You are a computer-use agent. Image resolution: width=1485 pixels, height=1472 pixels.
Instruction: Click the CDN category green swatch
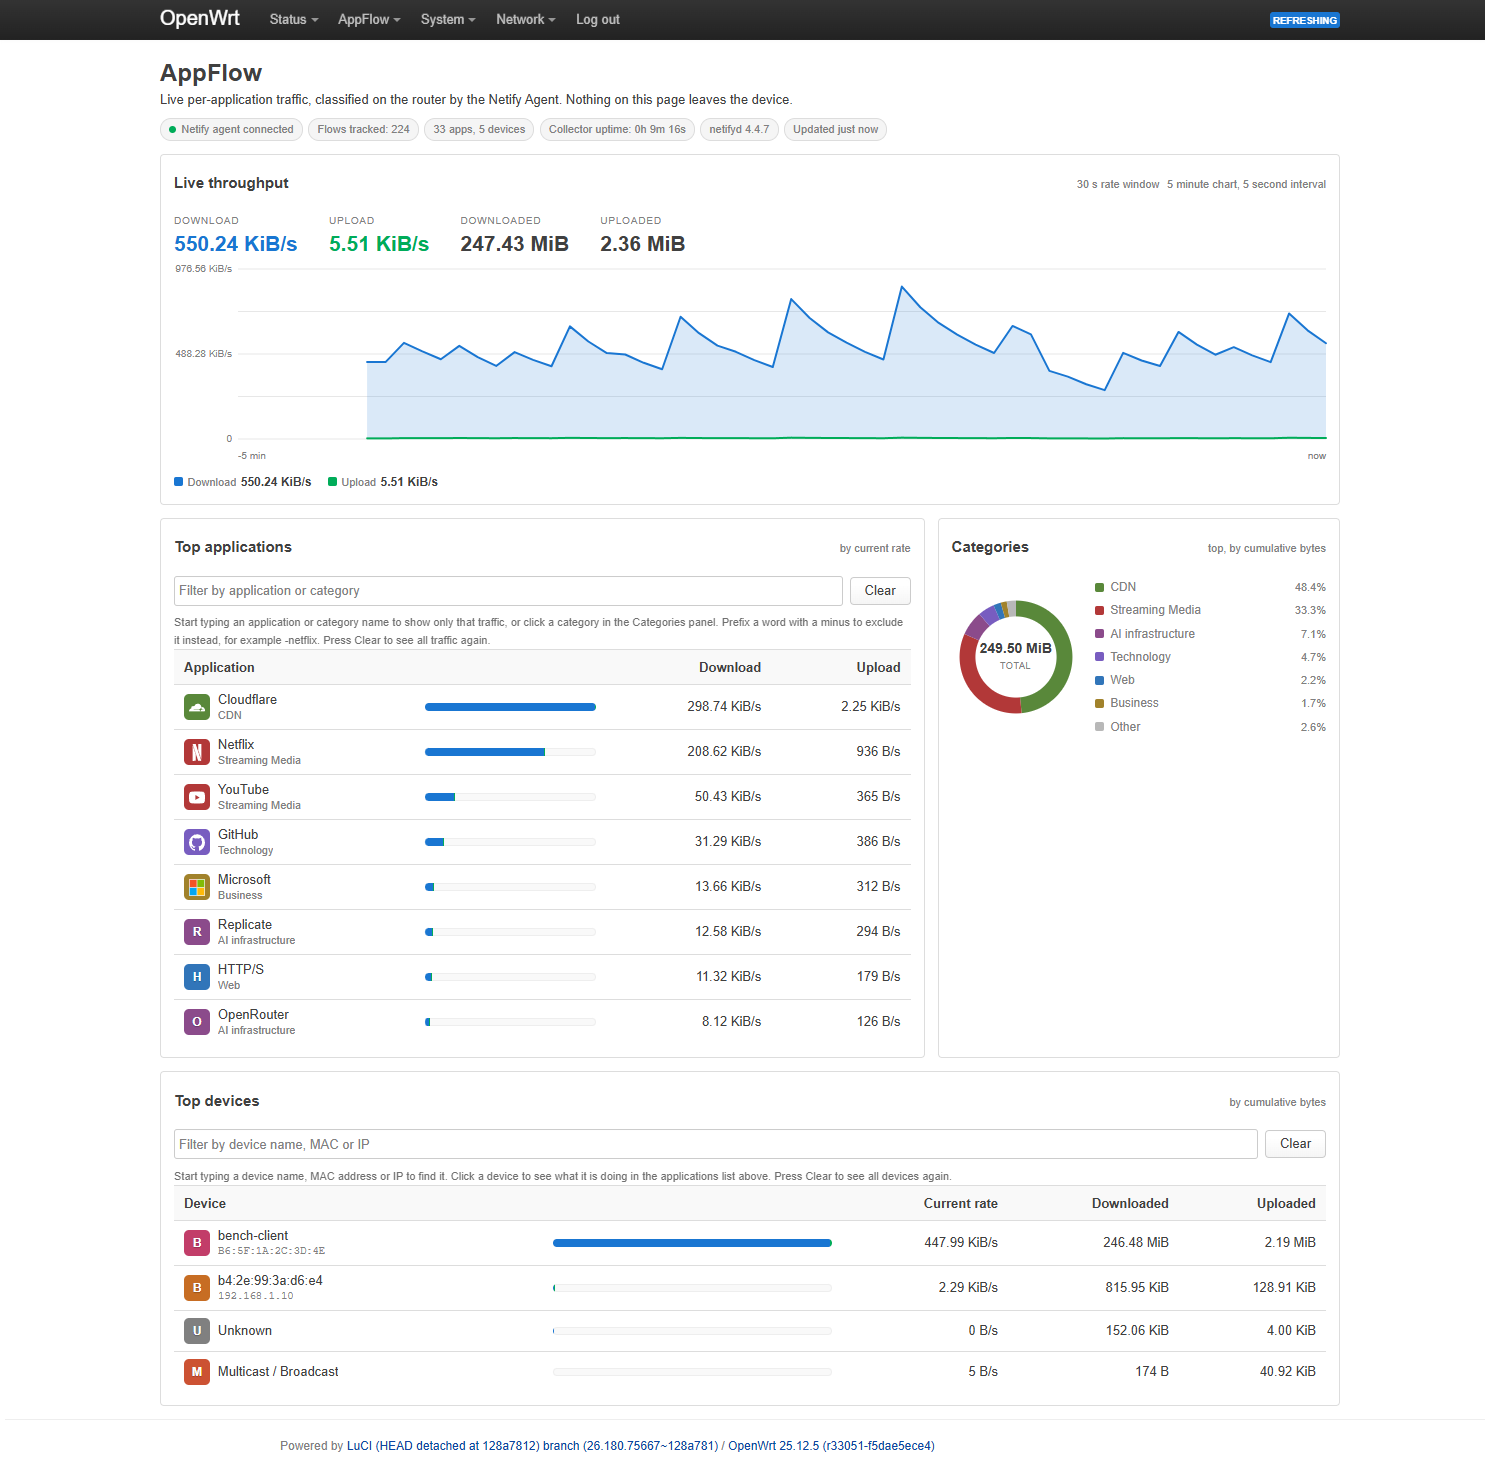pyautogui.click(x=1100, y=588)
